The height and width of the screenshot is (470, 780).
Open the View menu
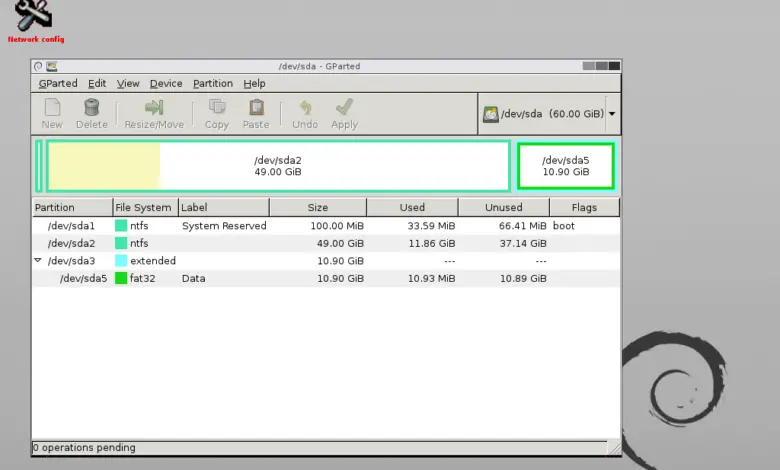coord(128,84)
